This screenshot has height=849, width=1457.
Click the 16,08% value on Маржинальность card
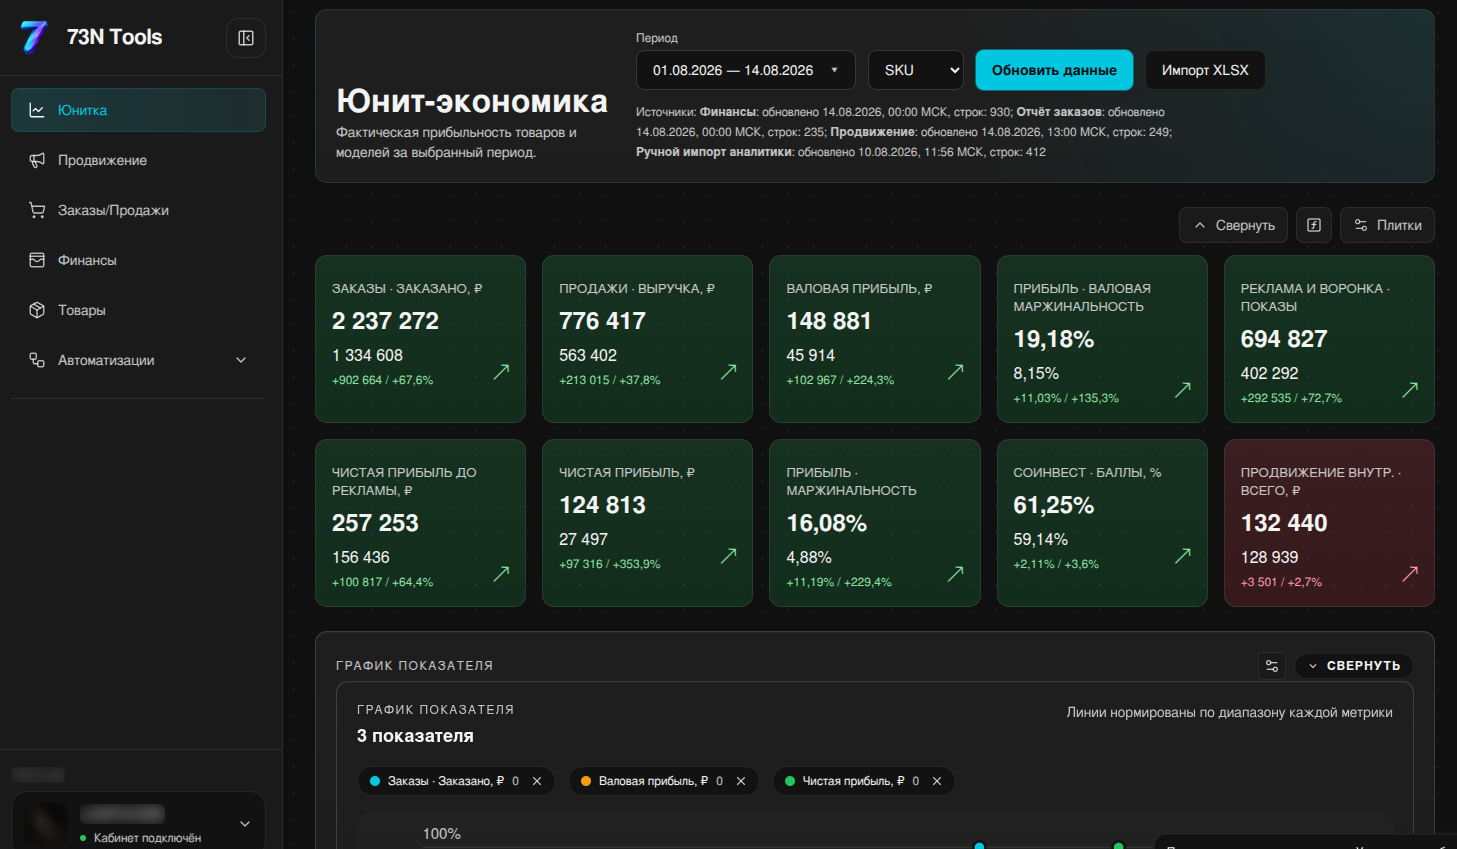(x=827, y=523)
